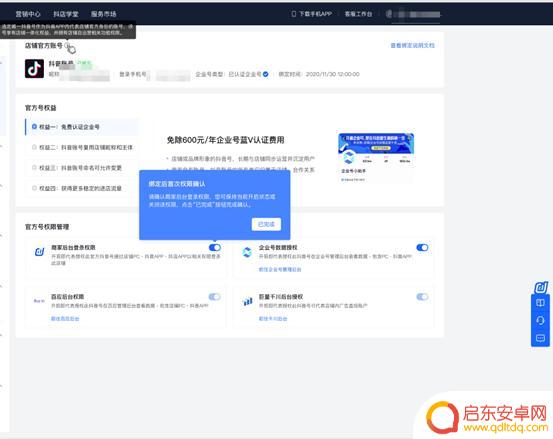Click the info icon beside 店铺官方账号

[x=68, y=45]
